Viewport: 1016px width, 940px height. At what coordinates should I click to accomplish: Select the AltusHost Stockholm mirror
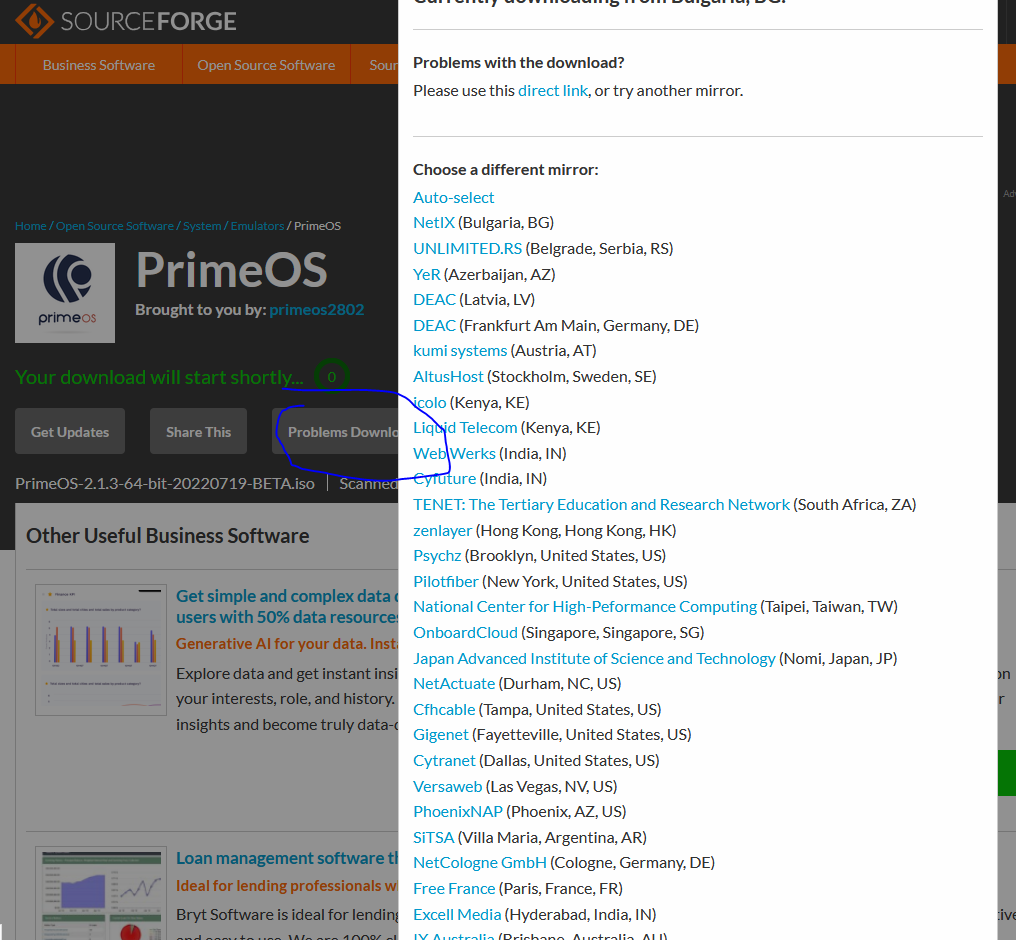coord(448,377)
